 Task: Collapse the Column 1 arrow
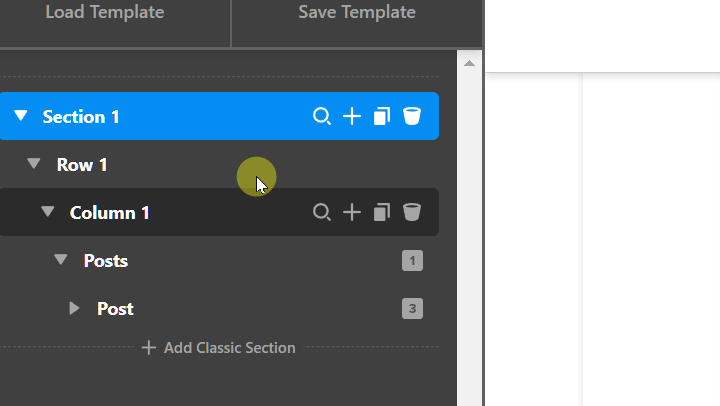[48, 212]
